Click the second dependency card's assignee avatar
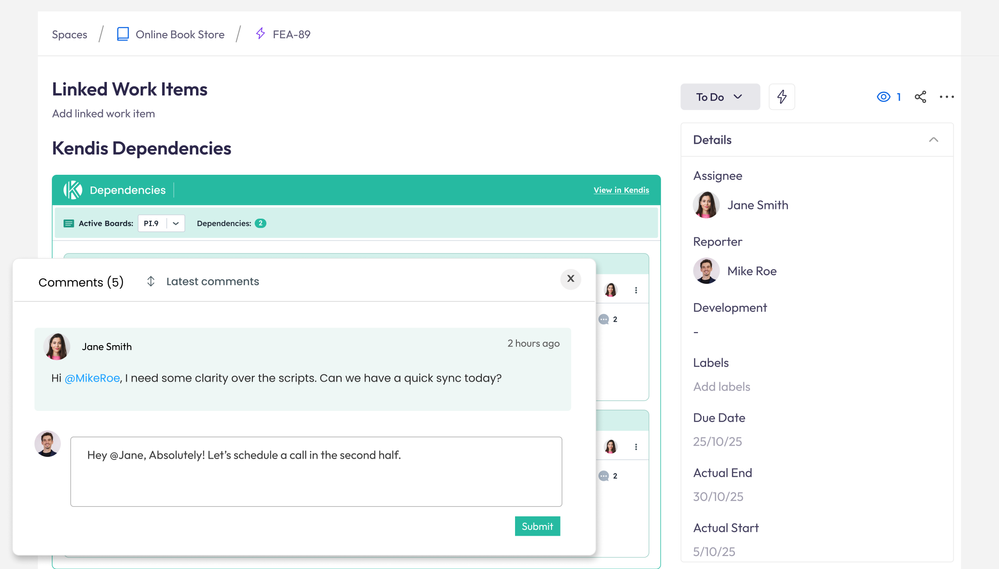The image size is (999, 569). pos(610,447)
